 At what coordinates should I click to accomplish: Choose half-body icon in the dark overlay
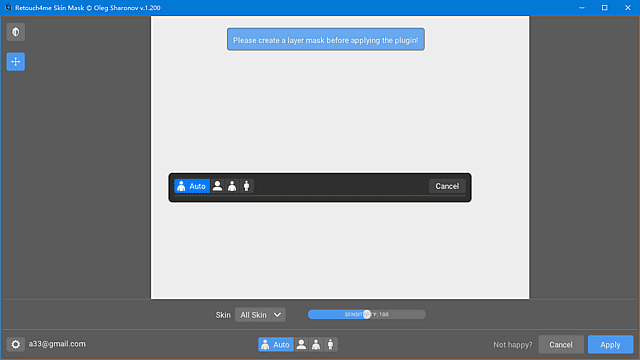(232, 186)
